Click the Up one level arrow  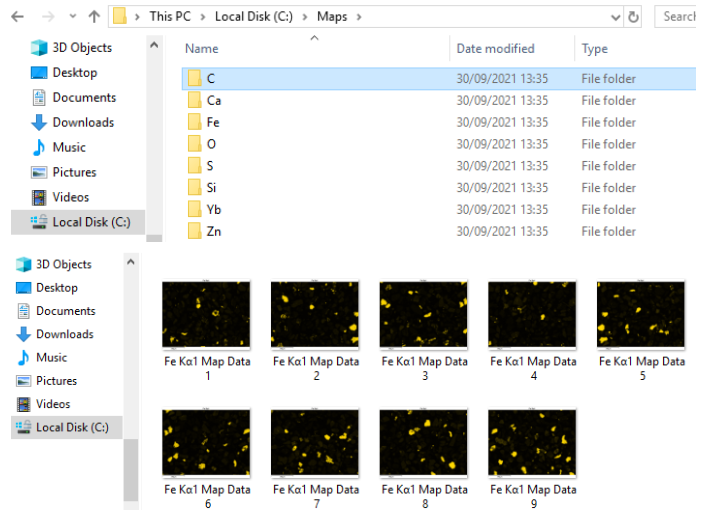pyautogui.click(x=94, y=17)
